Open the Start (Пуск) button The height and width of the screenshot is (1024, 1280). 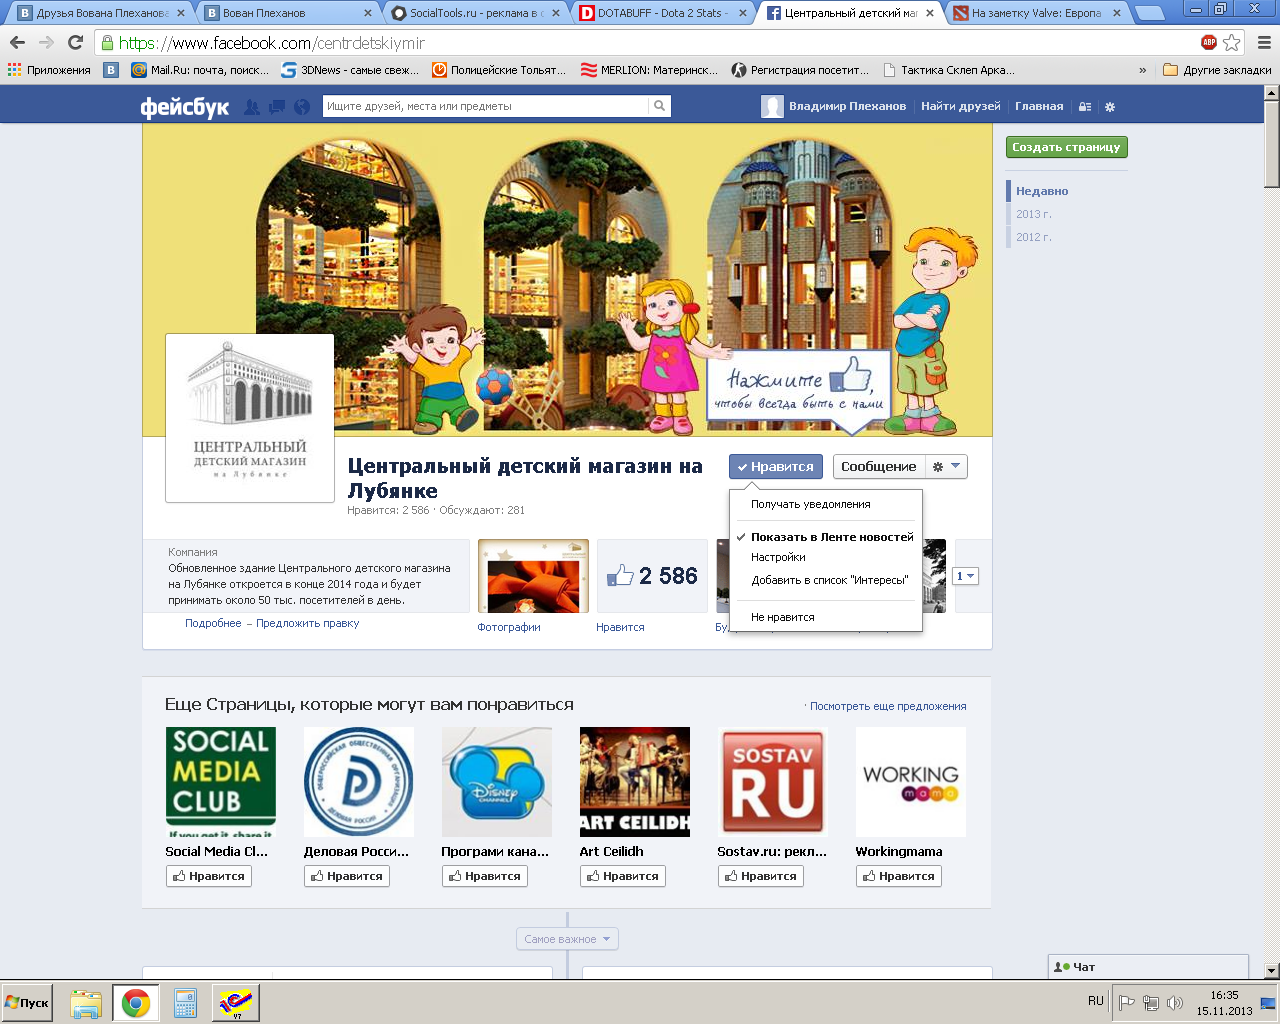point(27,1002)
